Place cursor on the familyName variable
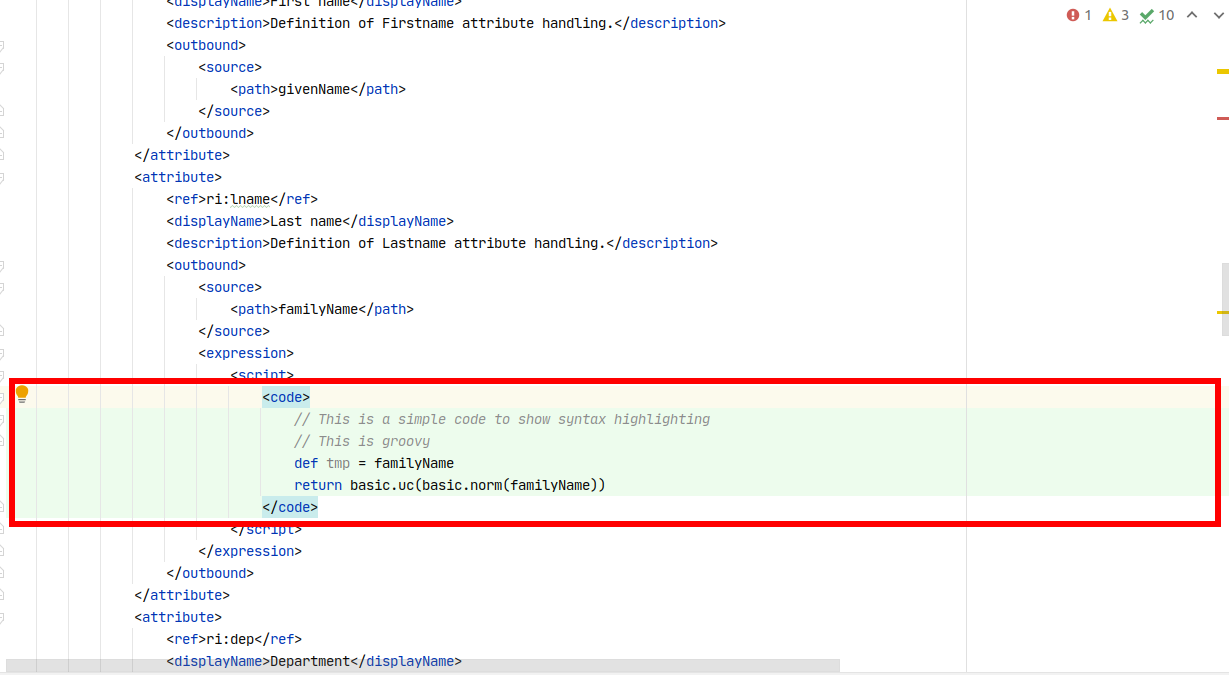 click(416, 463)
